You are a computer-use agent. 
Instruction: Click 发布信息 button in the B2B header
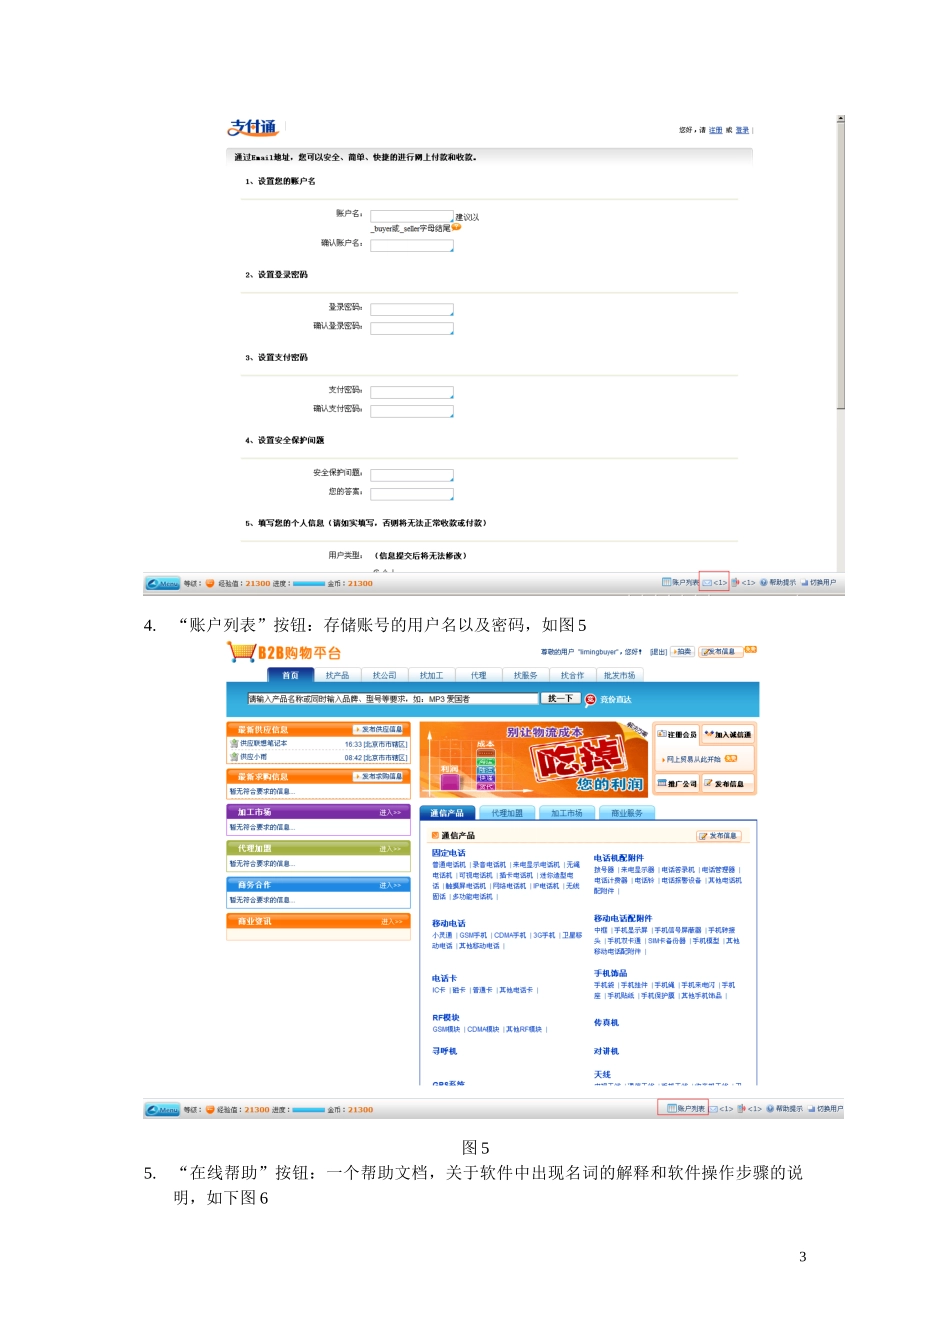point(720,651)
